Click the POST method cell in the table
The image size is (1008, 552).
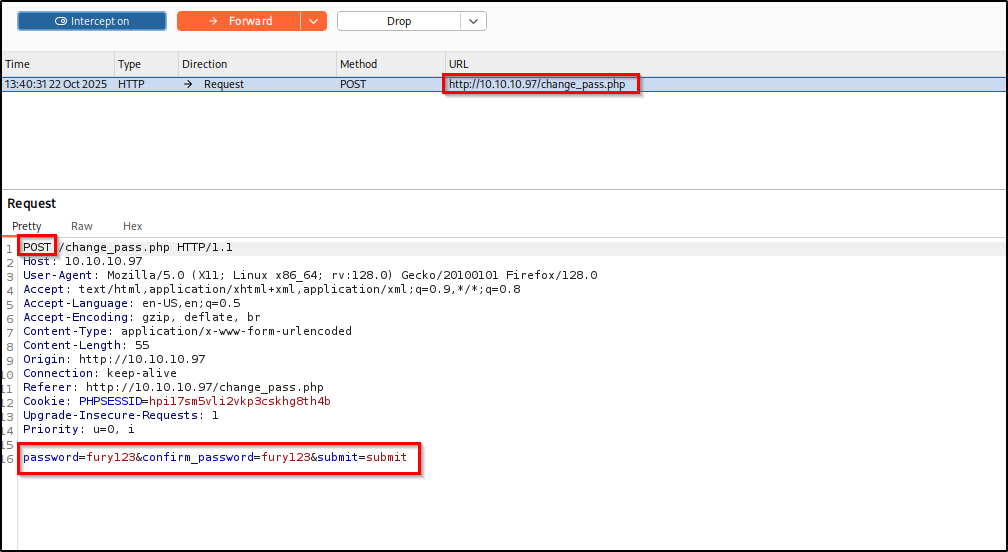tap(353, 84)
